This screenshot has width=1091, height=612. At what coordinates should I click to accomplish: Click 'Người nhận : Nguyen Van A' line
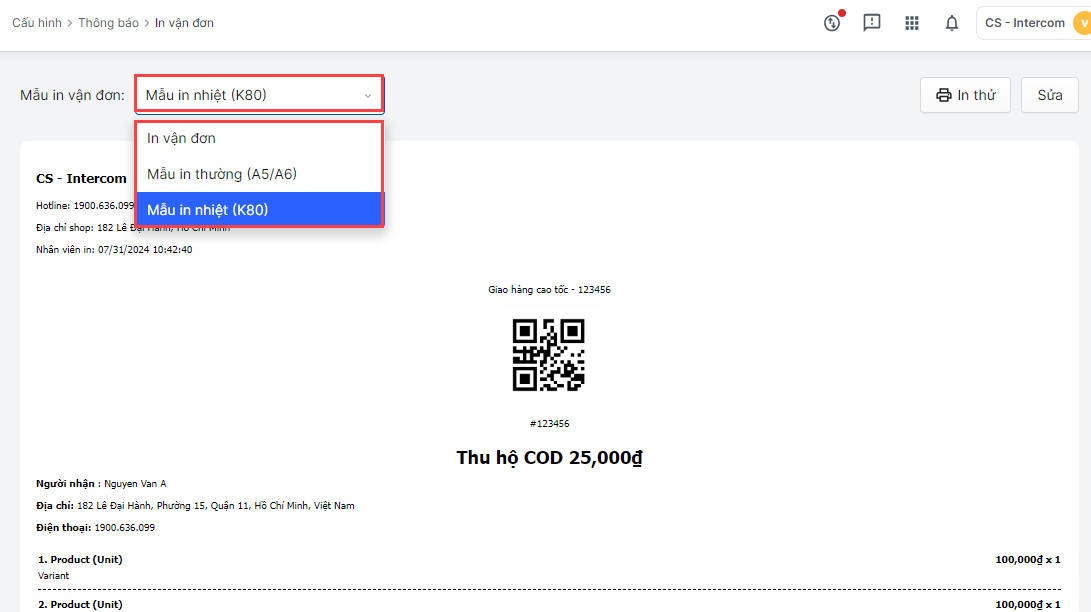(x=101, y=483)
